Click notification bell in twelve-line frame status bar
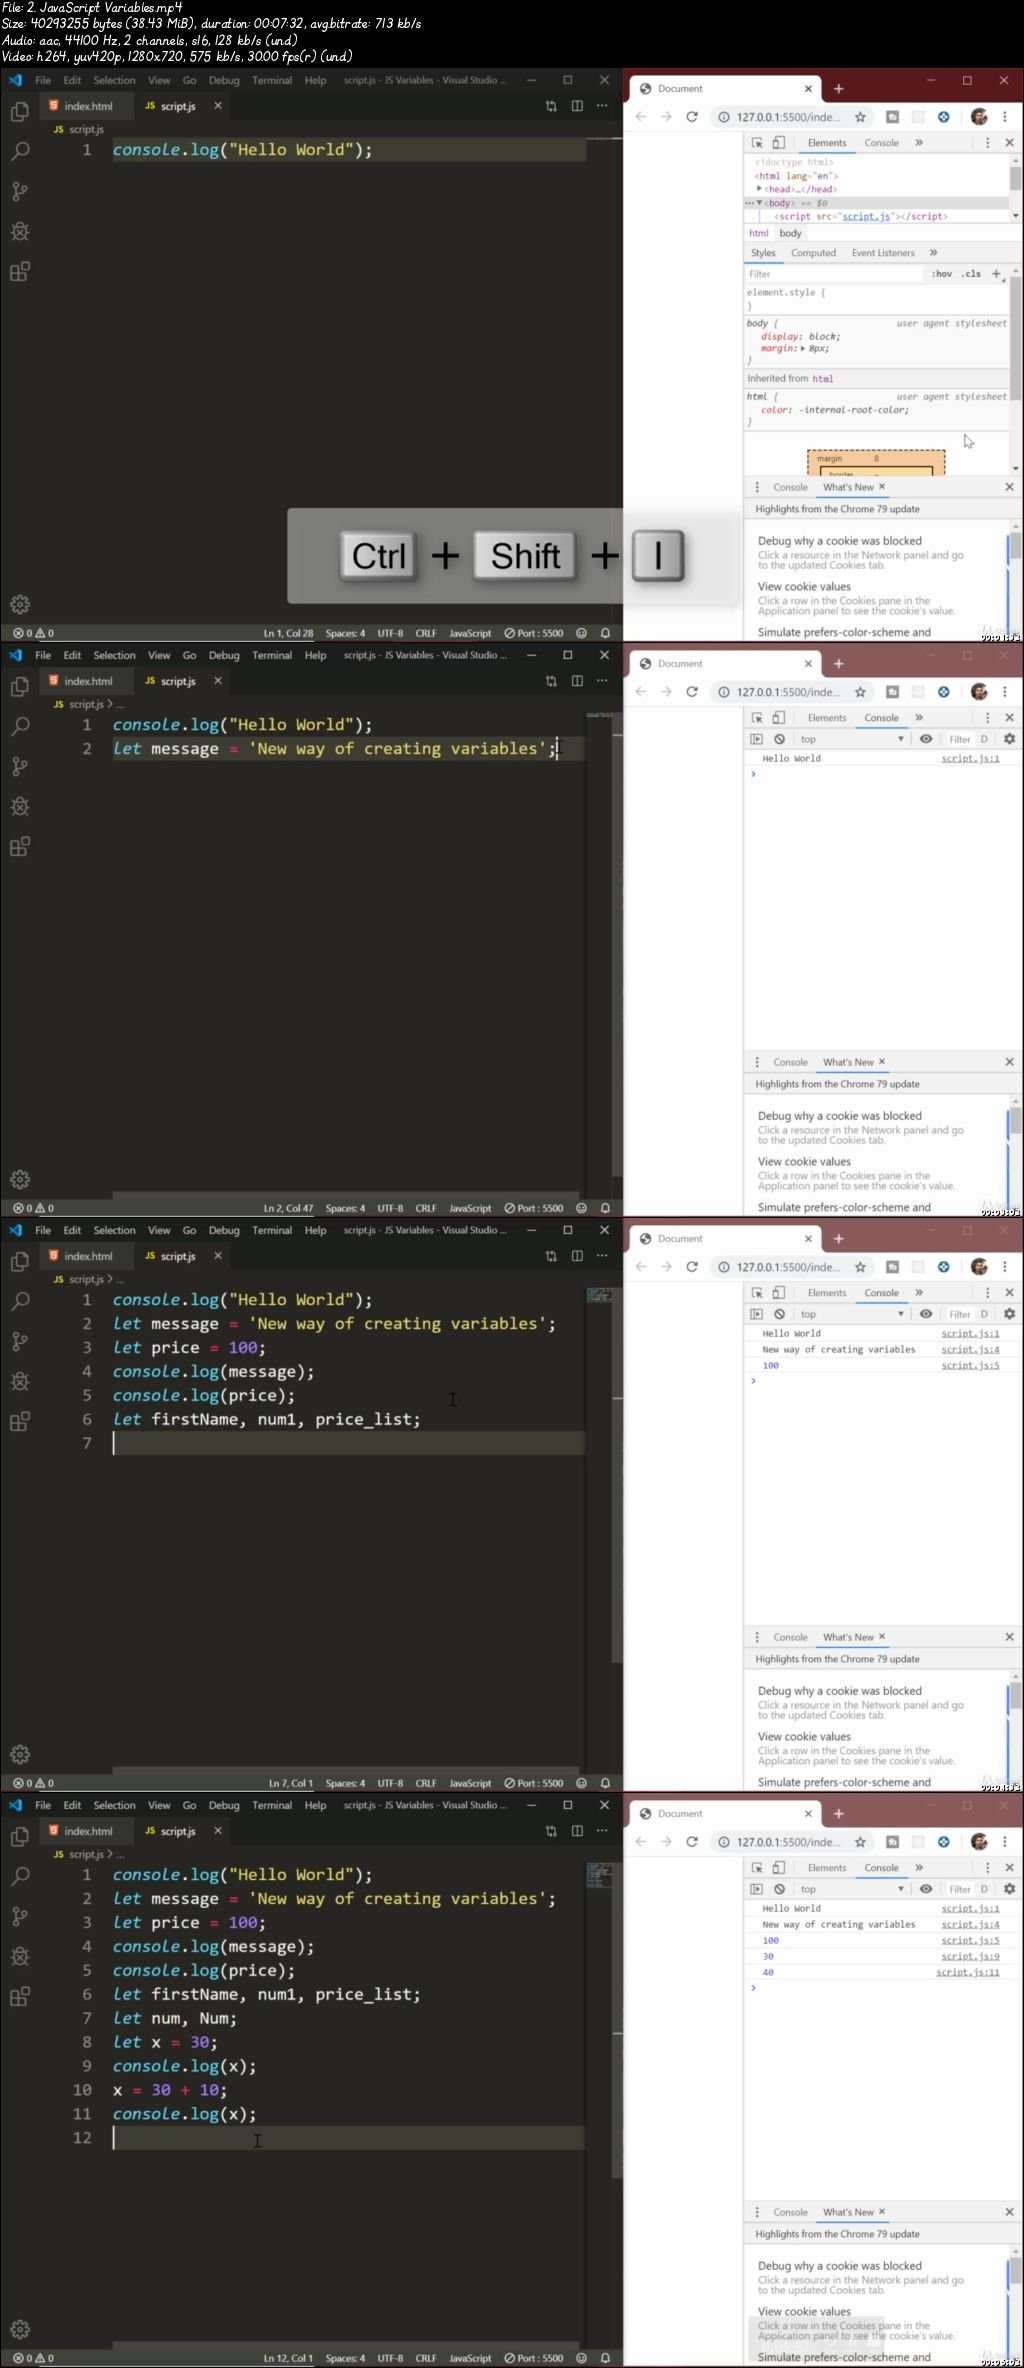Screen dimensions: 1024x2368 [605, 2358]
